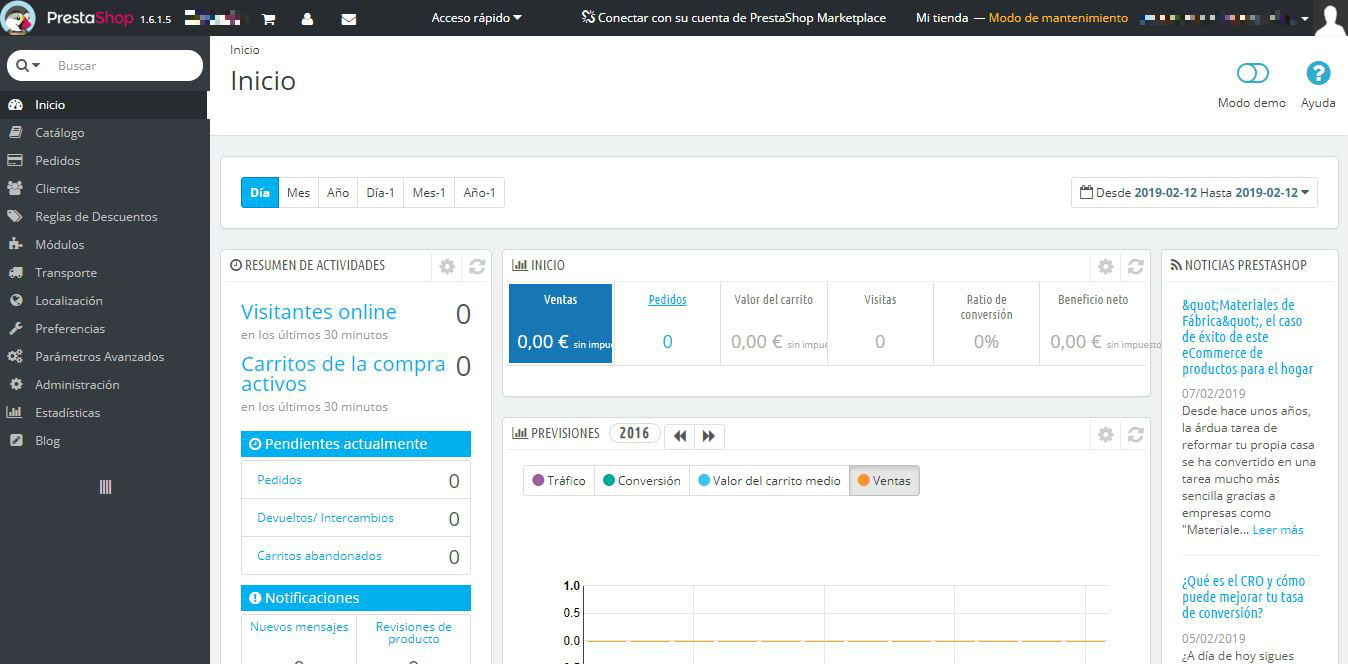The width and height of the screenshot is (1348, 664).
Task: Open the Previsiones panel settings gear
Action: 1105,434
